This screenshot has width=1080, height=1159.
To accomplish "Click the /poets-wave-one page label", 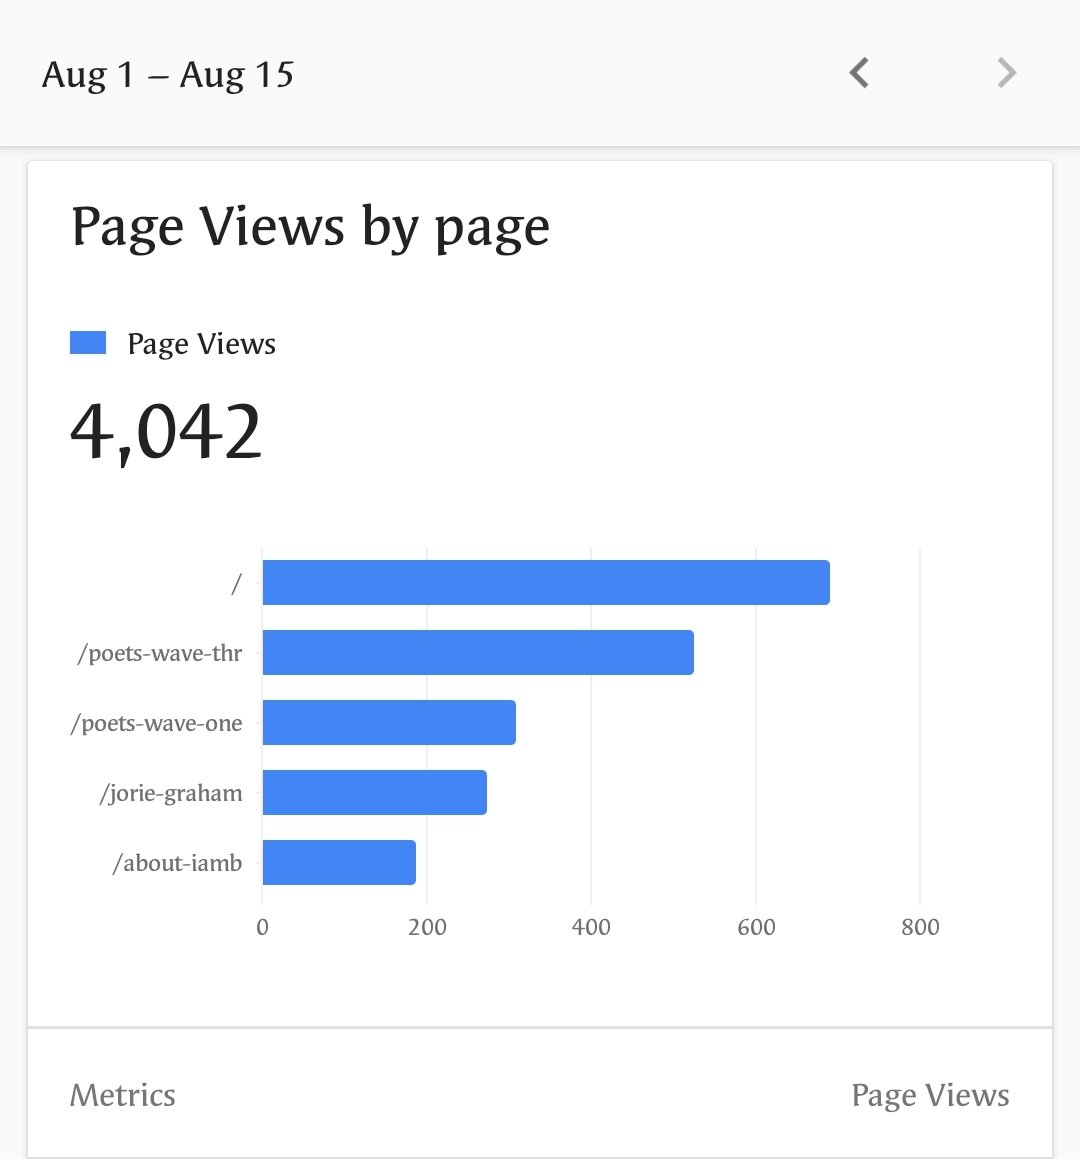I will pos(154,723).
